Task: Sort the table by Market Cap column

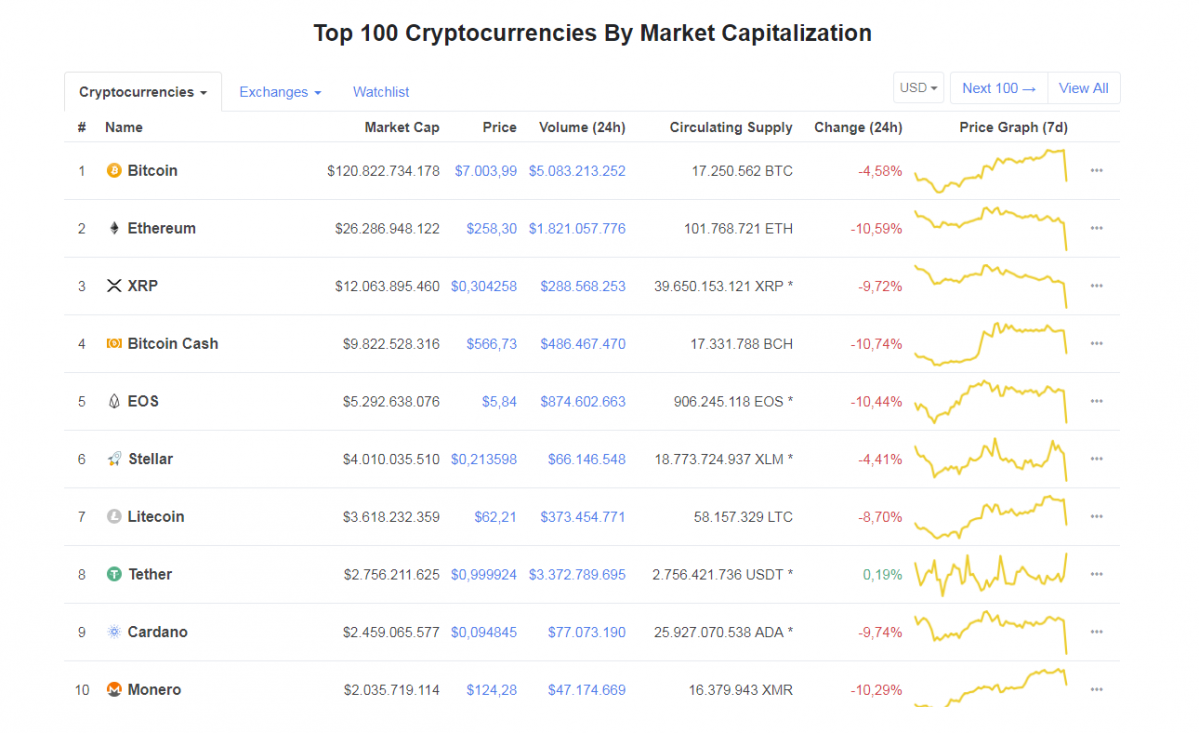Action: [402, 128]
